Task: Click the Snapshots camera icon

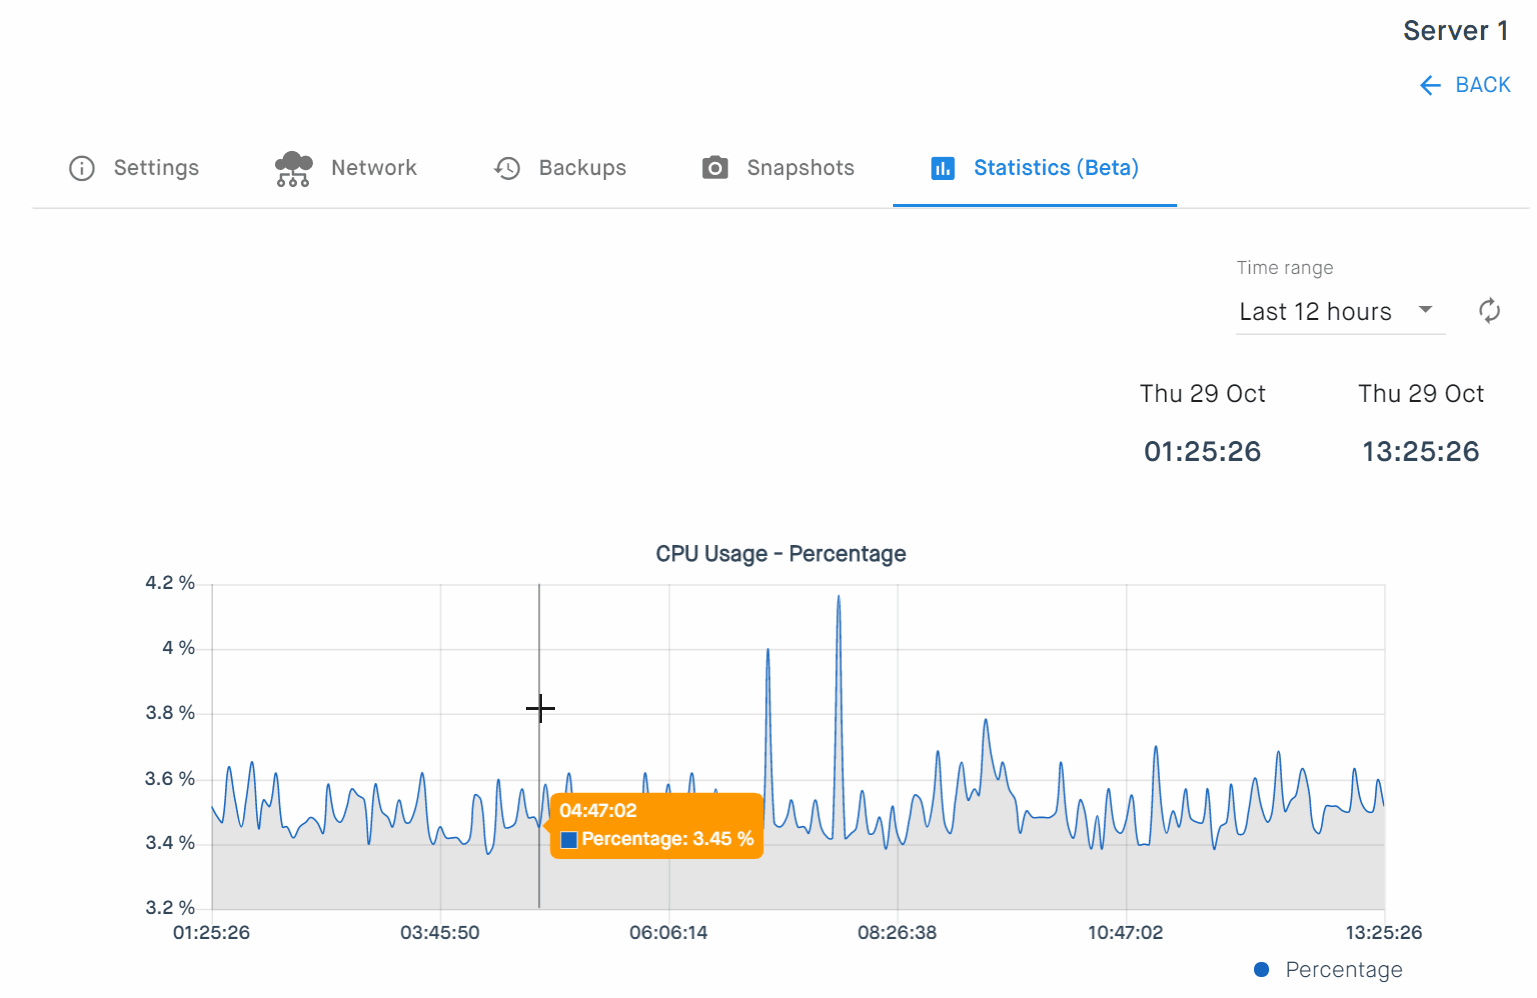Action: coord(715,168)
